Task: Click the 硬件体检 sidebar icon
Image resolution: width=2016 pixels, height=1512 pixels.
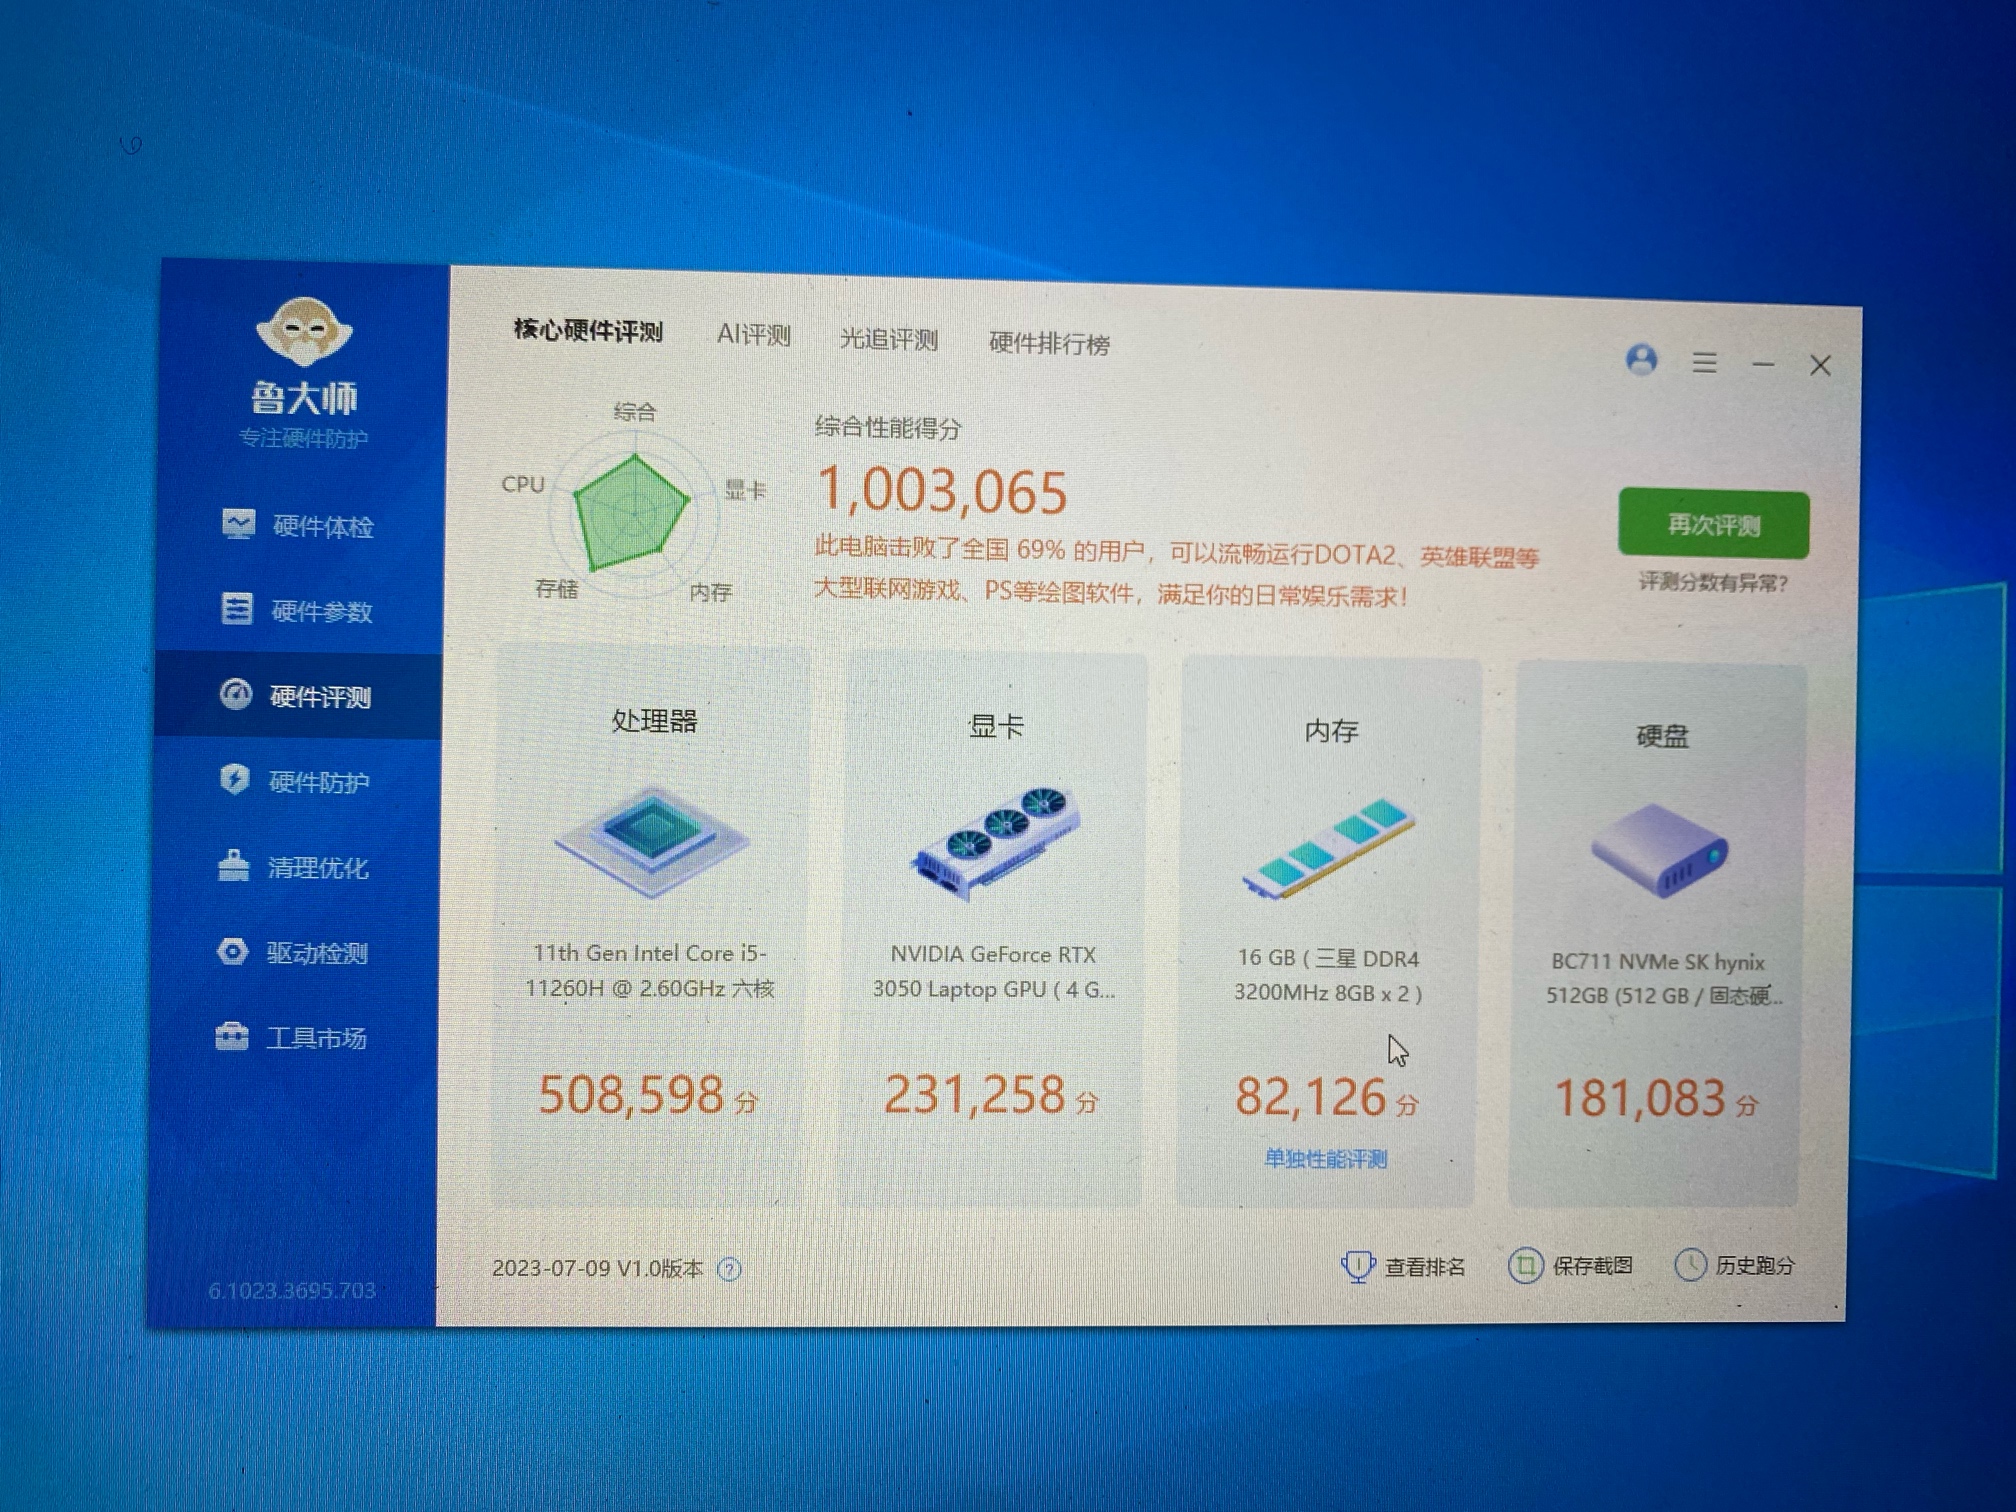Action: (x=238, y=524)
